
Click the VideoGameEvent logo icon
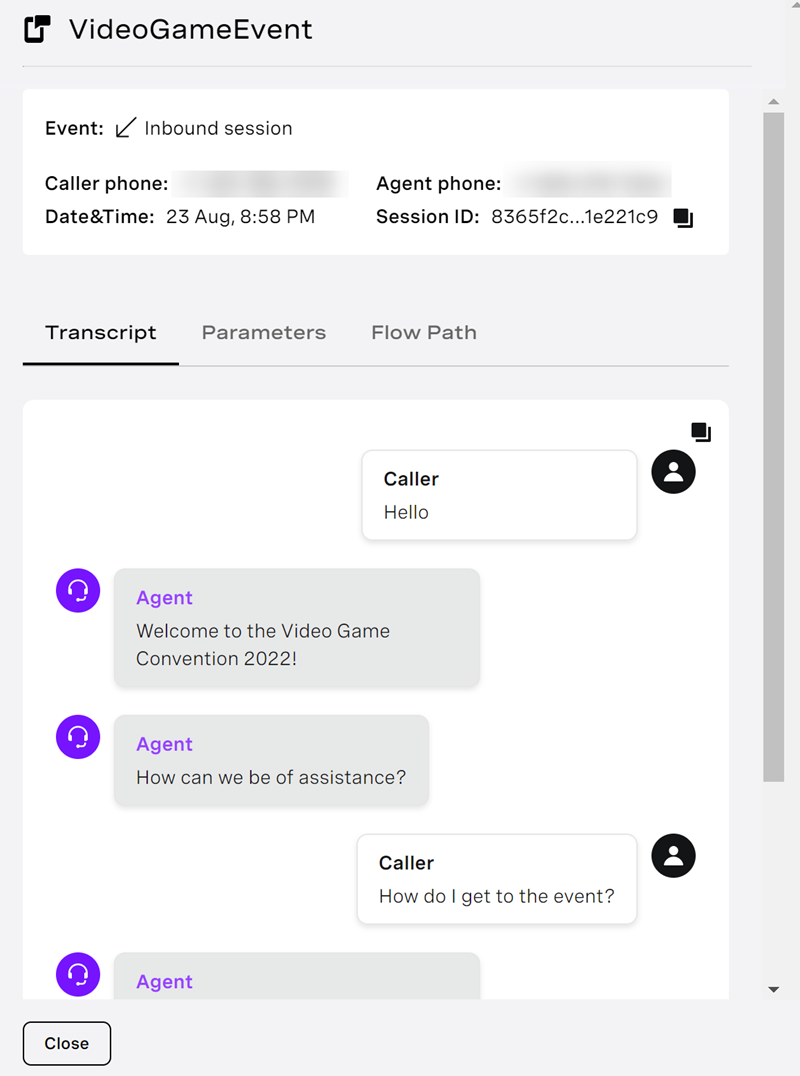click(38, 29)
